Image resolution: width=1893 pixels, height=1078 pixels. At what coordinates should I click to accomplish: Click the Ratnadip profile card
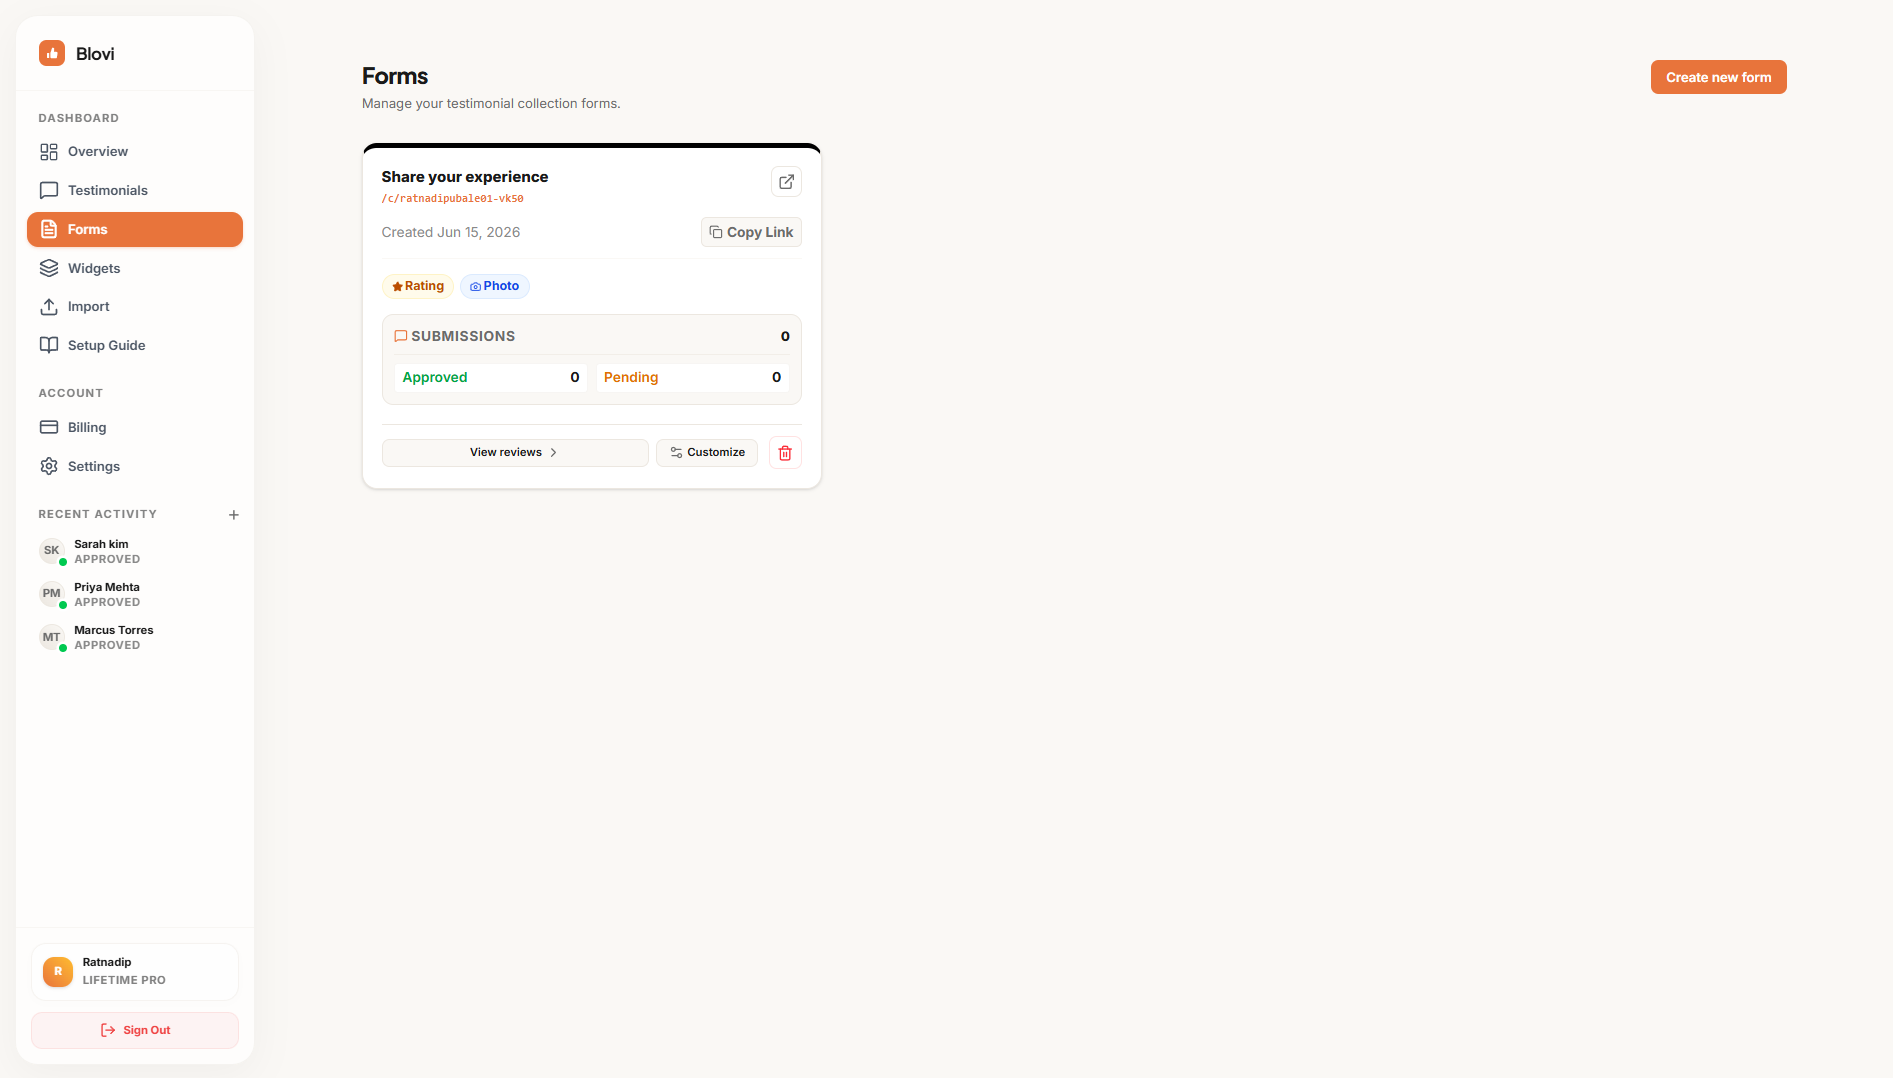click(135, 972)
